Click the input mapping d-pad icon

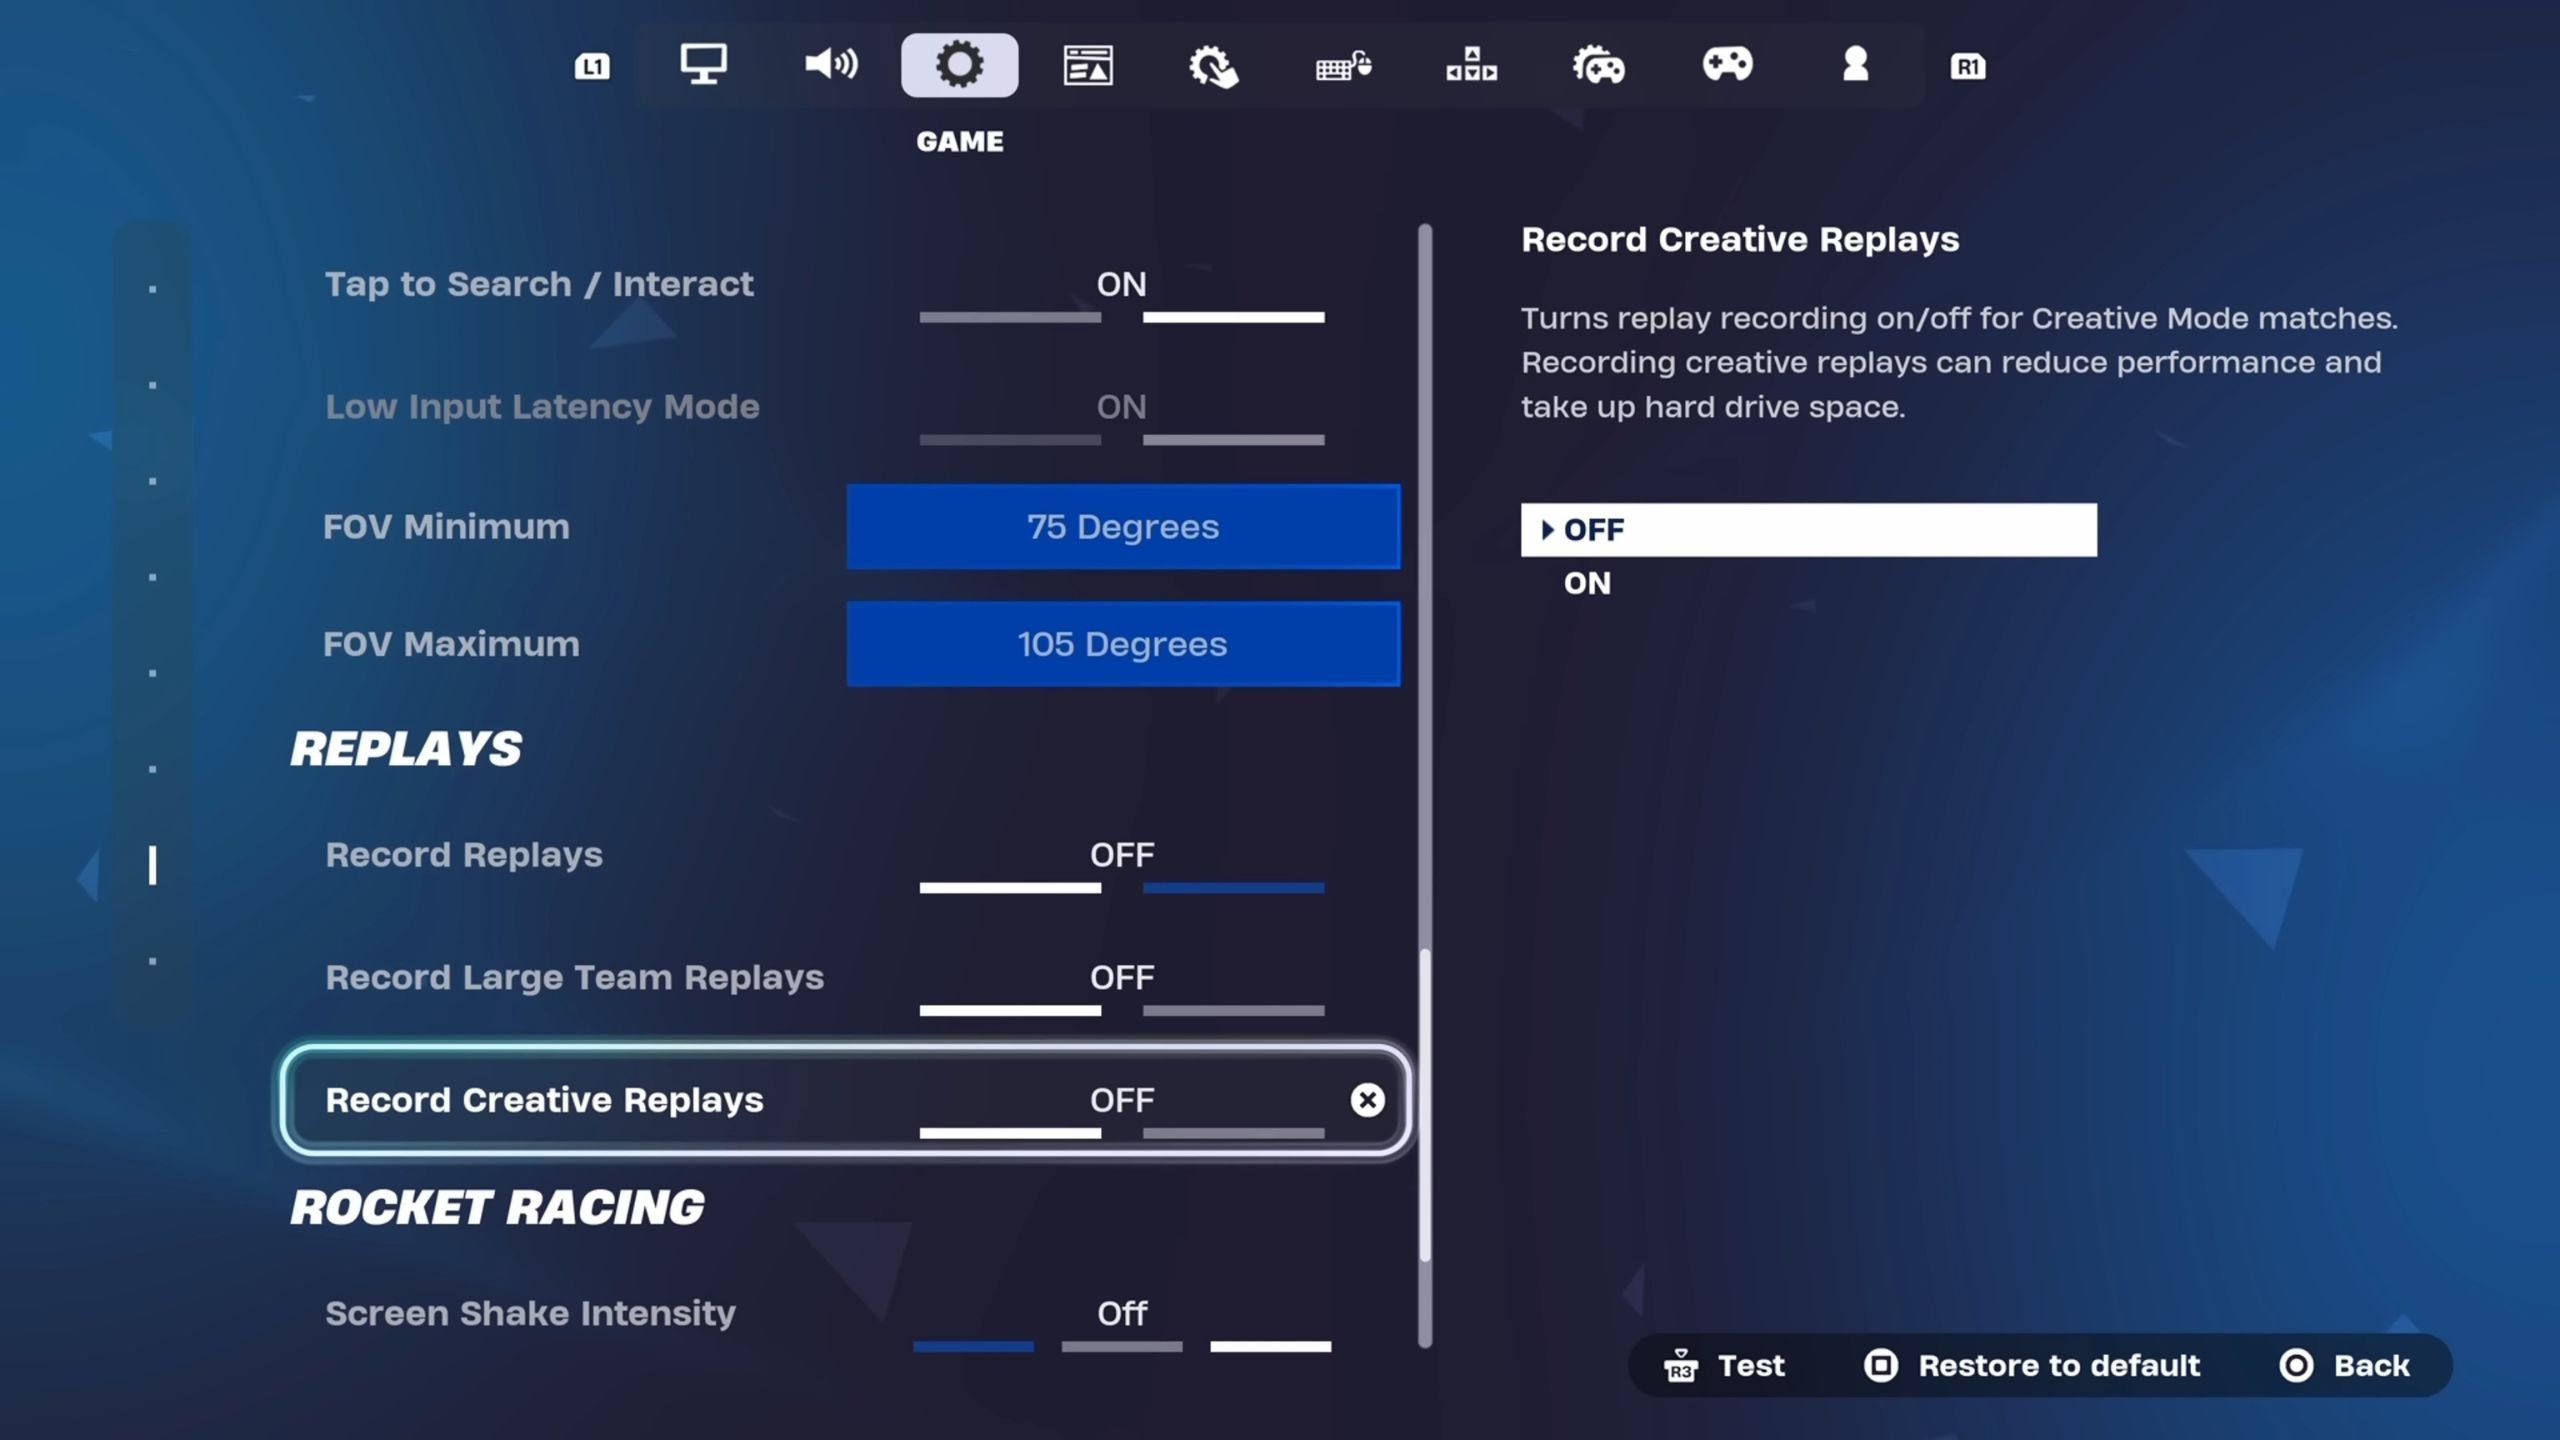coord(1473,64)
